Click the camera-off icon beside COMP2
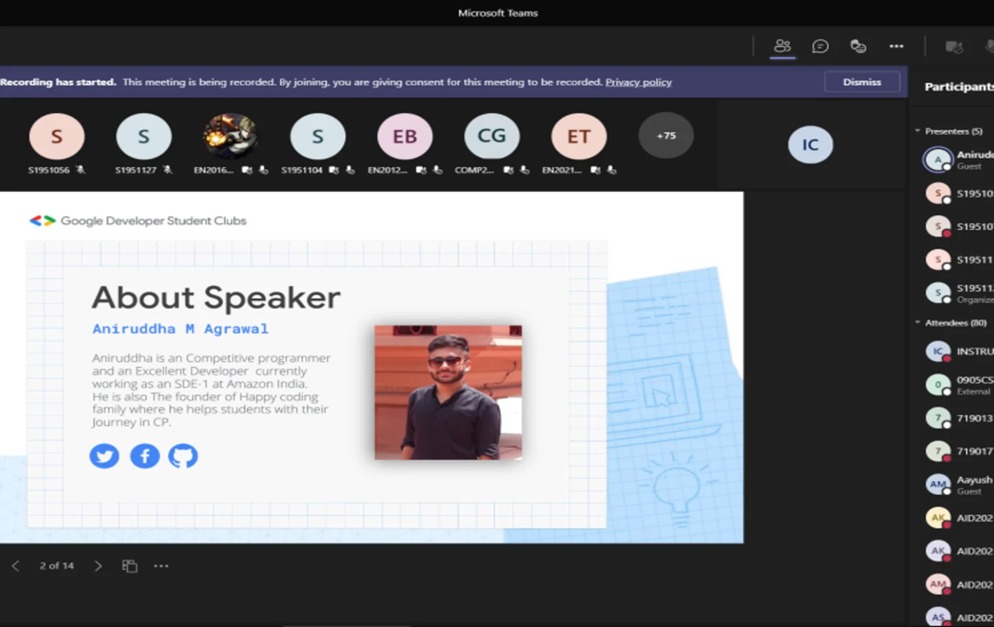Viewport: 994px width, 627px height. tap(508, 170)
